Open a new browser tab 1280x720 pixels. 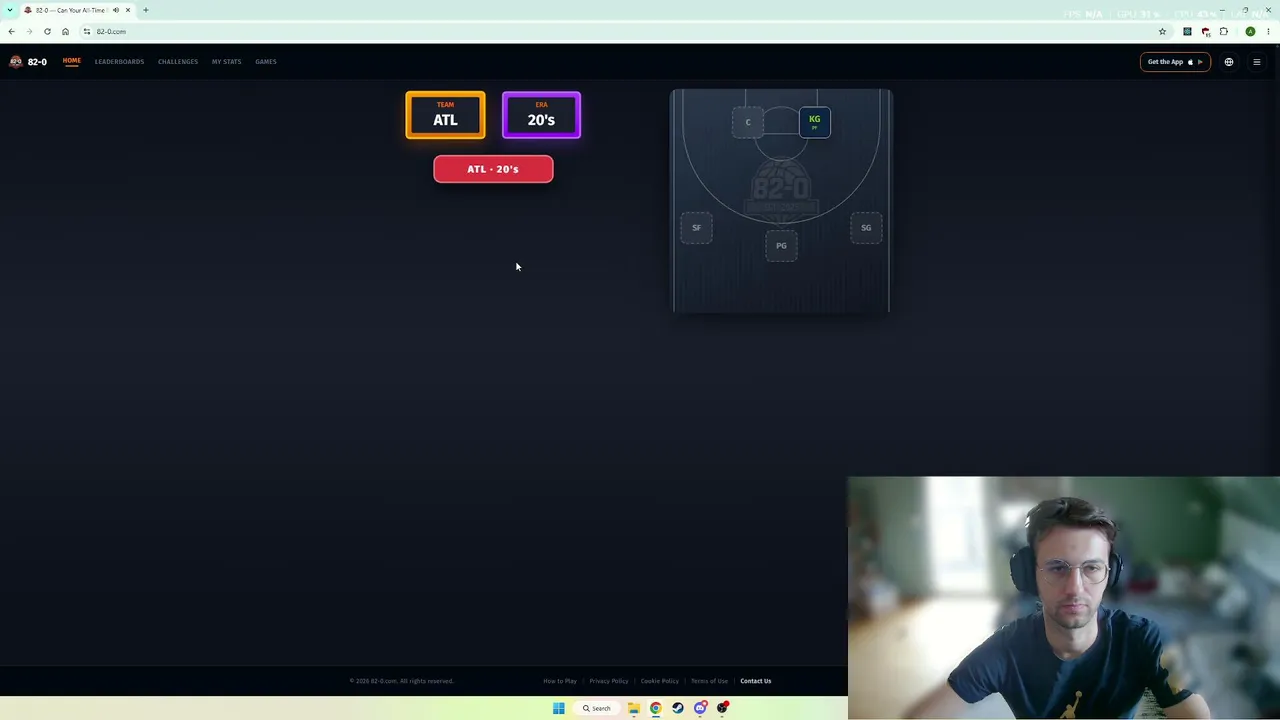[x=146, y=10]
